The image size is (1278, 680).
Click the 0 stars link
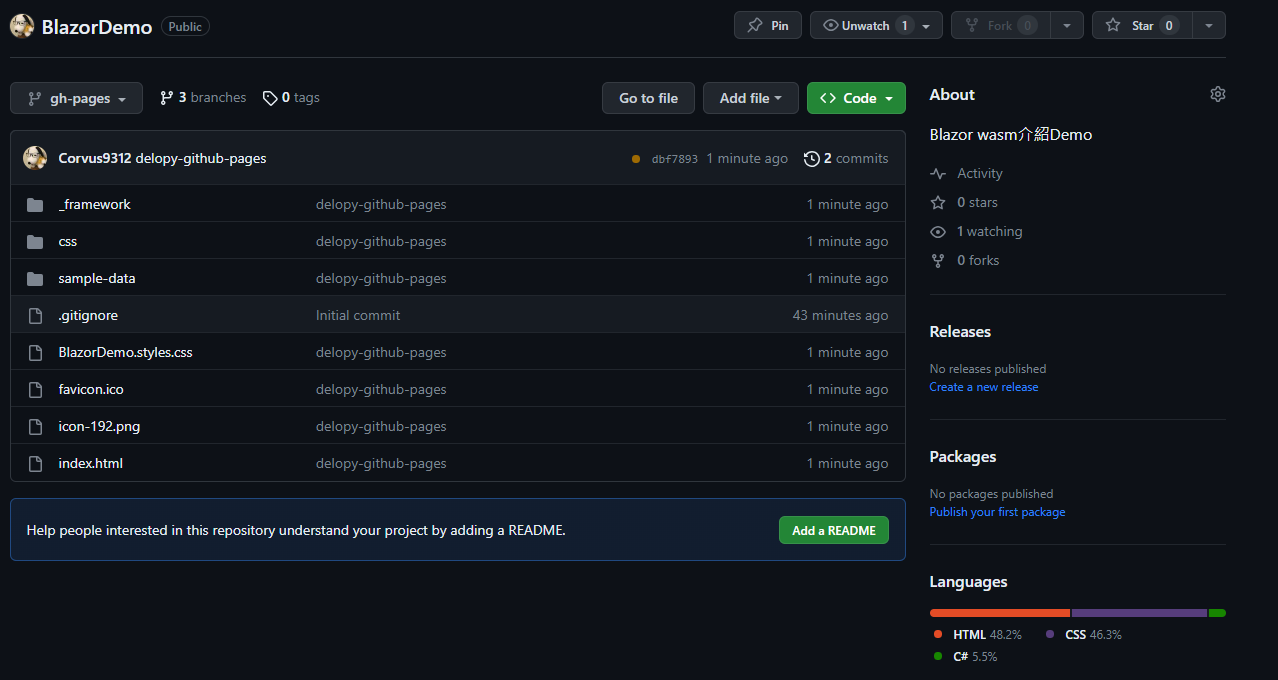tap(964, 202)
